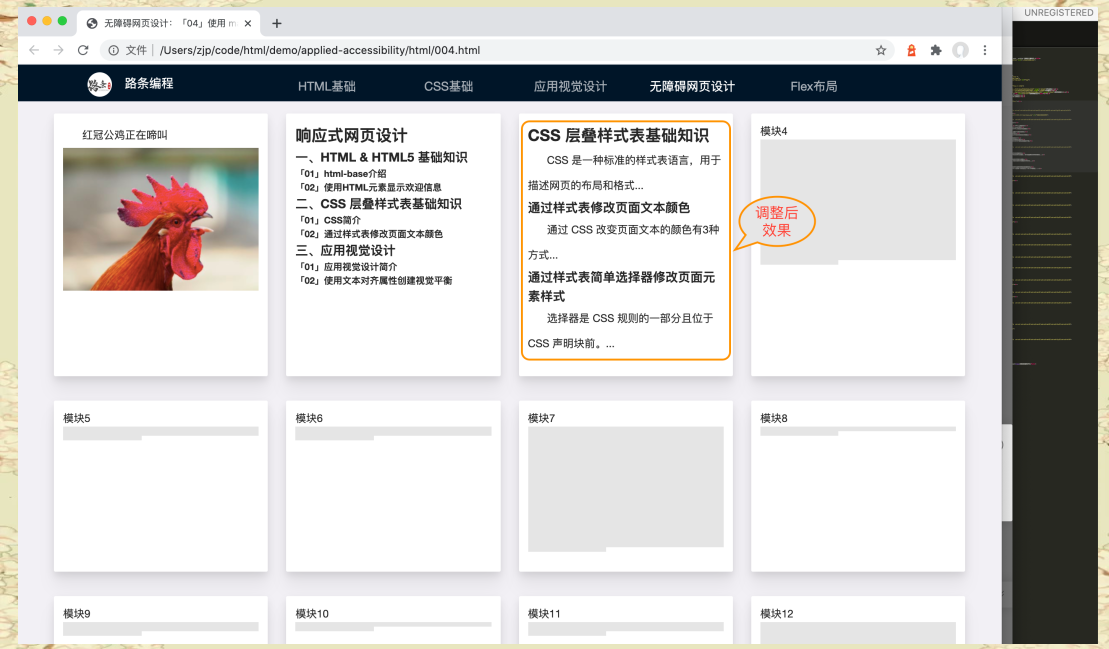Click the site info icon in address bar

tap(113, 50)
